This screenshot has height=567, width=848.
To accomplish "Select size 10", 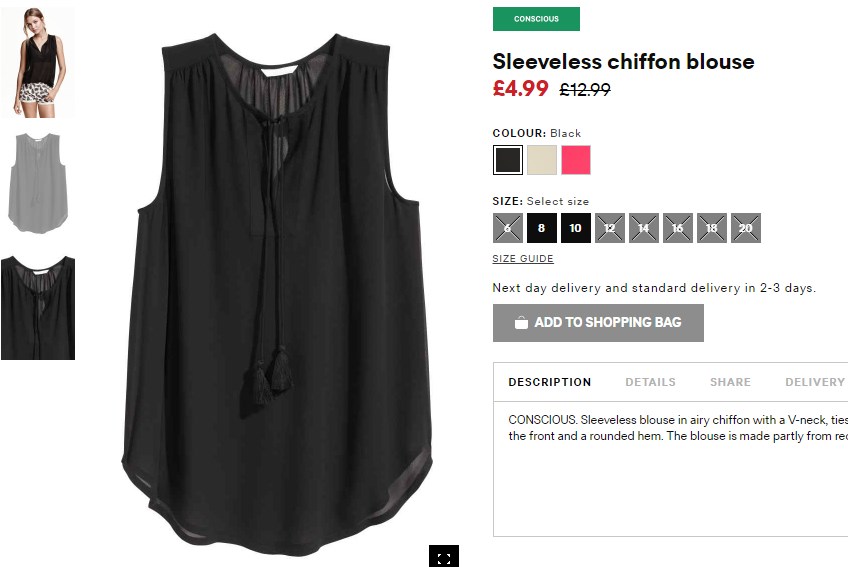I will (575, 228).
